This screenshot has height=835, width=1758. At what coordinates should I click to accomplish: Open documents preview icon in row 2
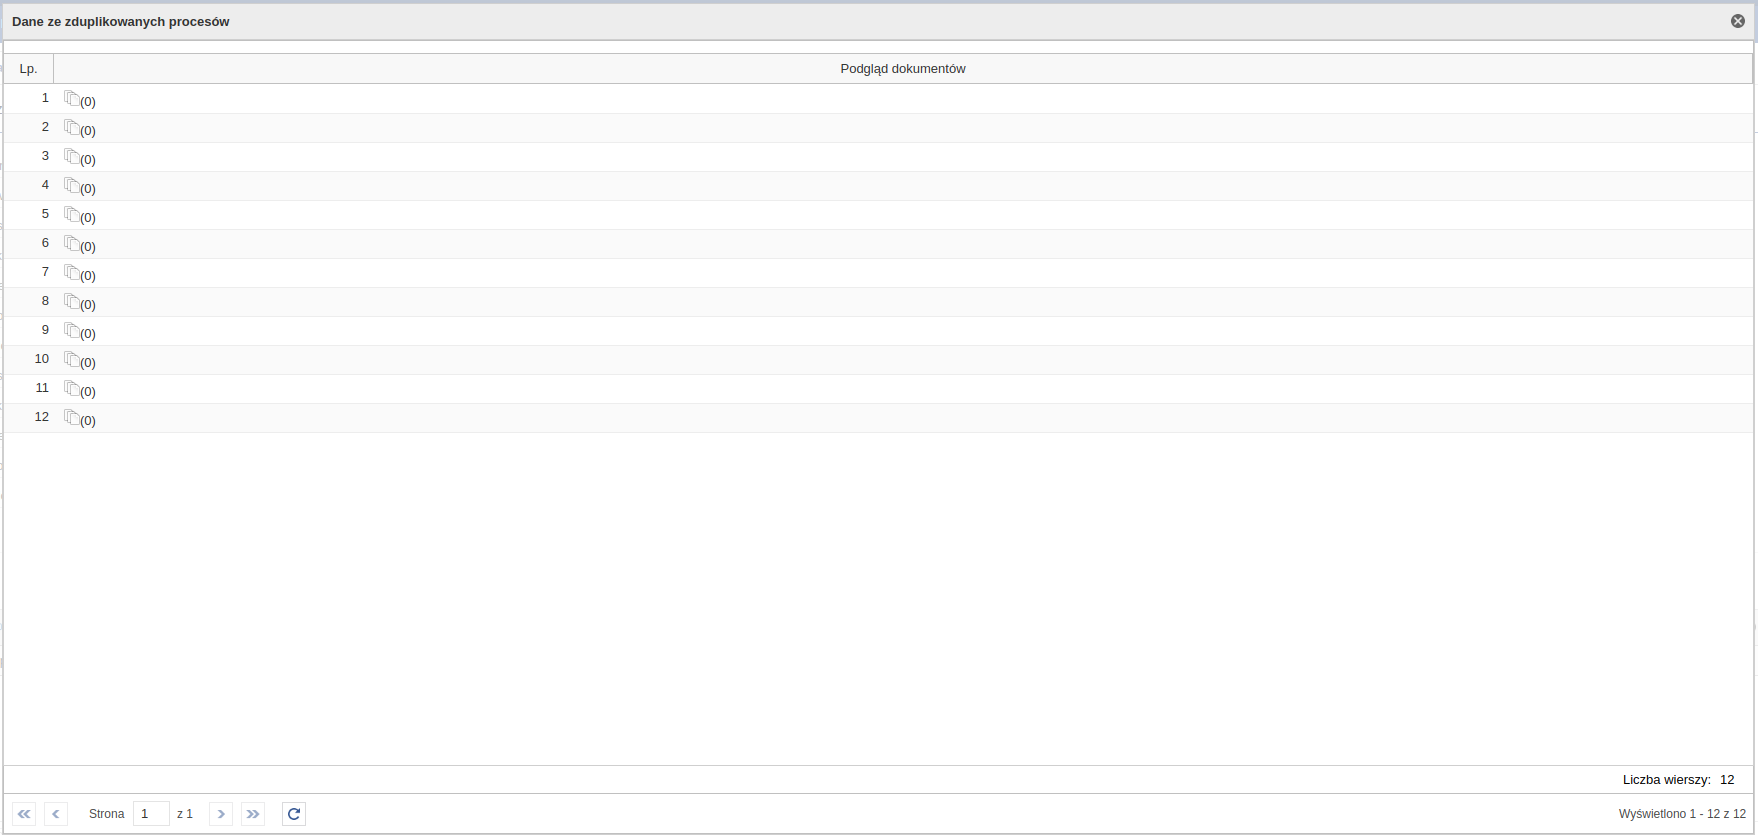(72, 127)
